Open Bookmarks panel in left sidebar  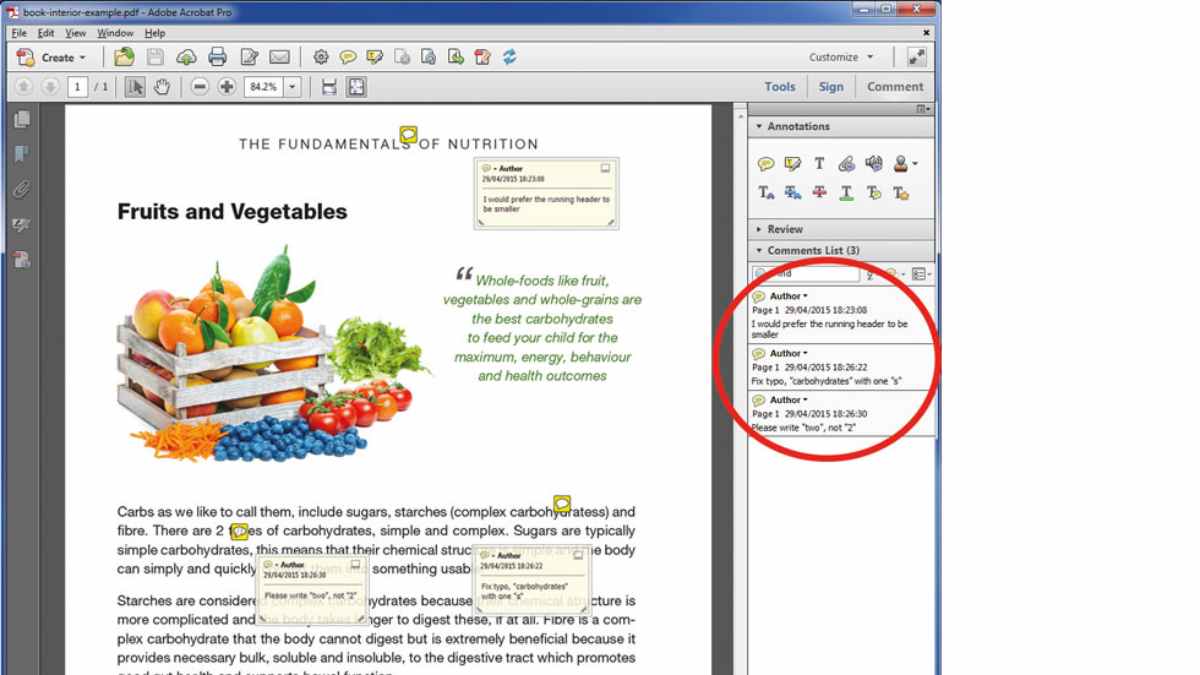coord(21,154)
